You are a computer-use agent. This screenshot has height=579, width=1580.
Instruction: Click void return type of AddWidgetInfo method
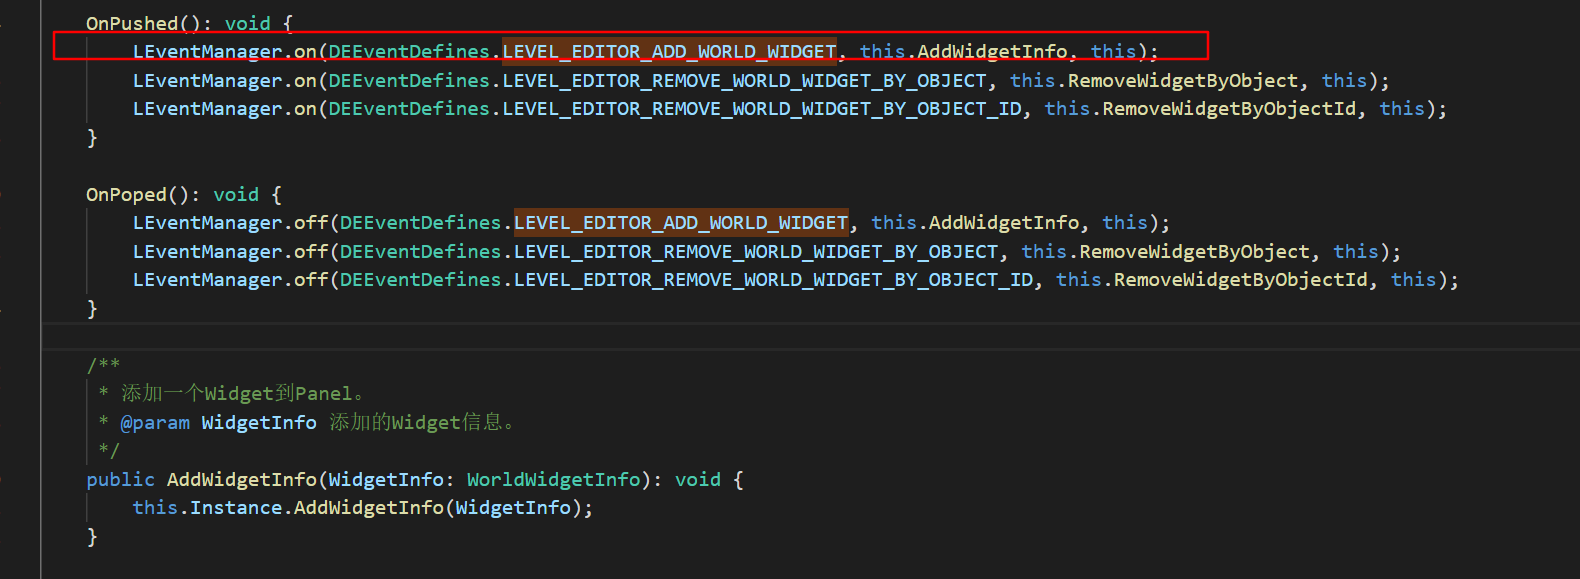[698, 479]
